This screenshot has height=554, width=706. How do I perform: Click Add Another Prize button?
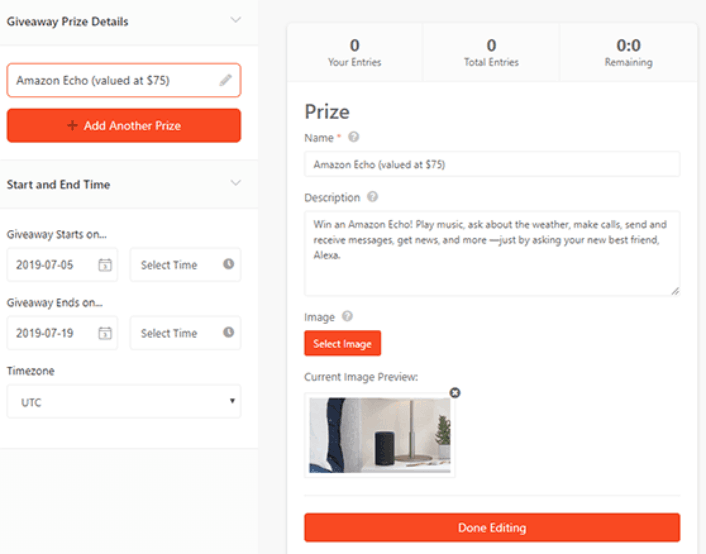[x=124, y=126]
